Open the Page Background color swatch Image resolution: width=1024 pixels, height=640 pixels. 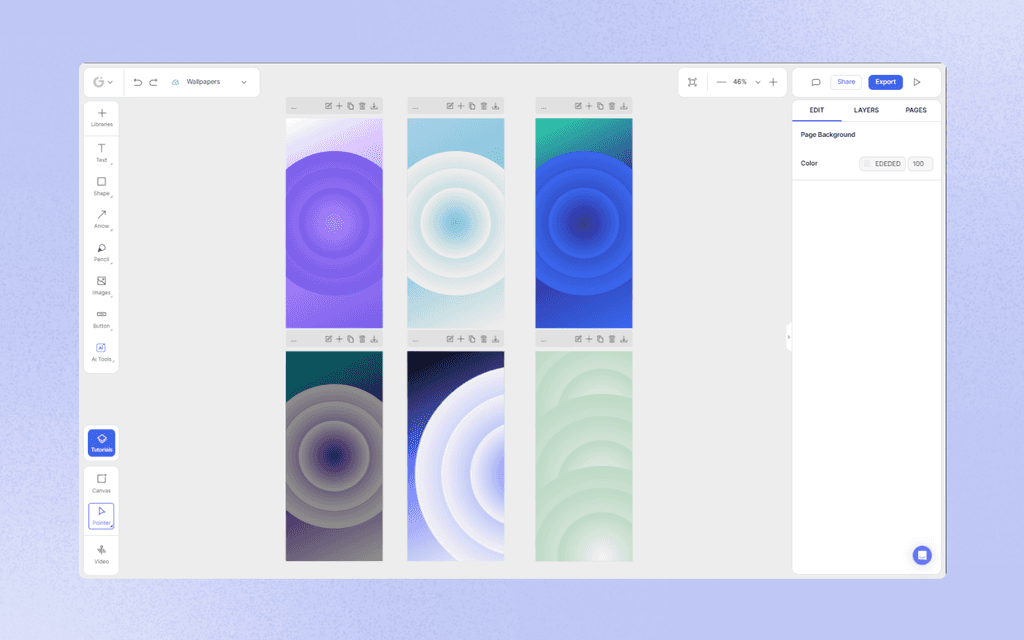866,163
